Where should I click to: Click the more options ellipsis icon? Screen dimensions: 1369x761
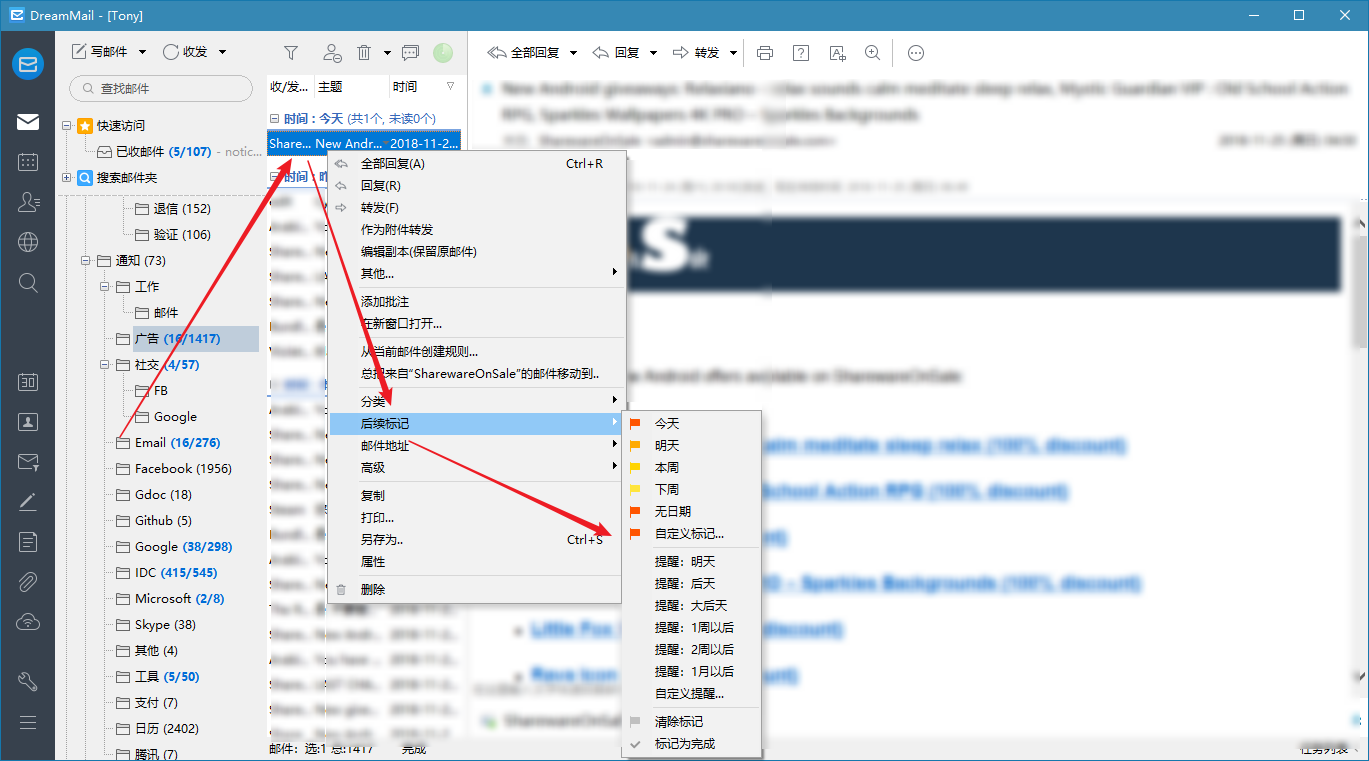[916, 53]
